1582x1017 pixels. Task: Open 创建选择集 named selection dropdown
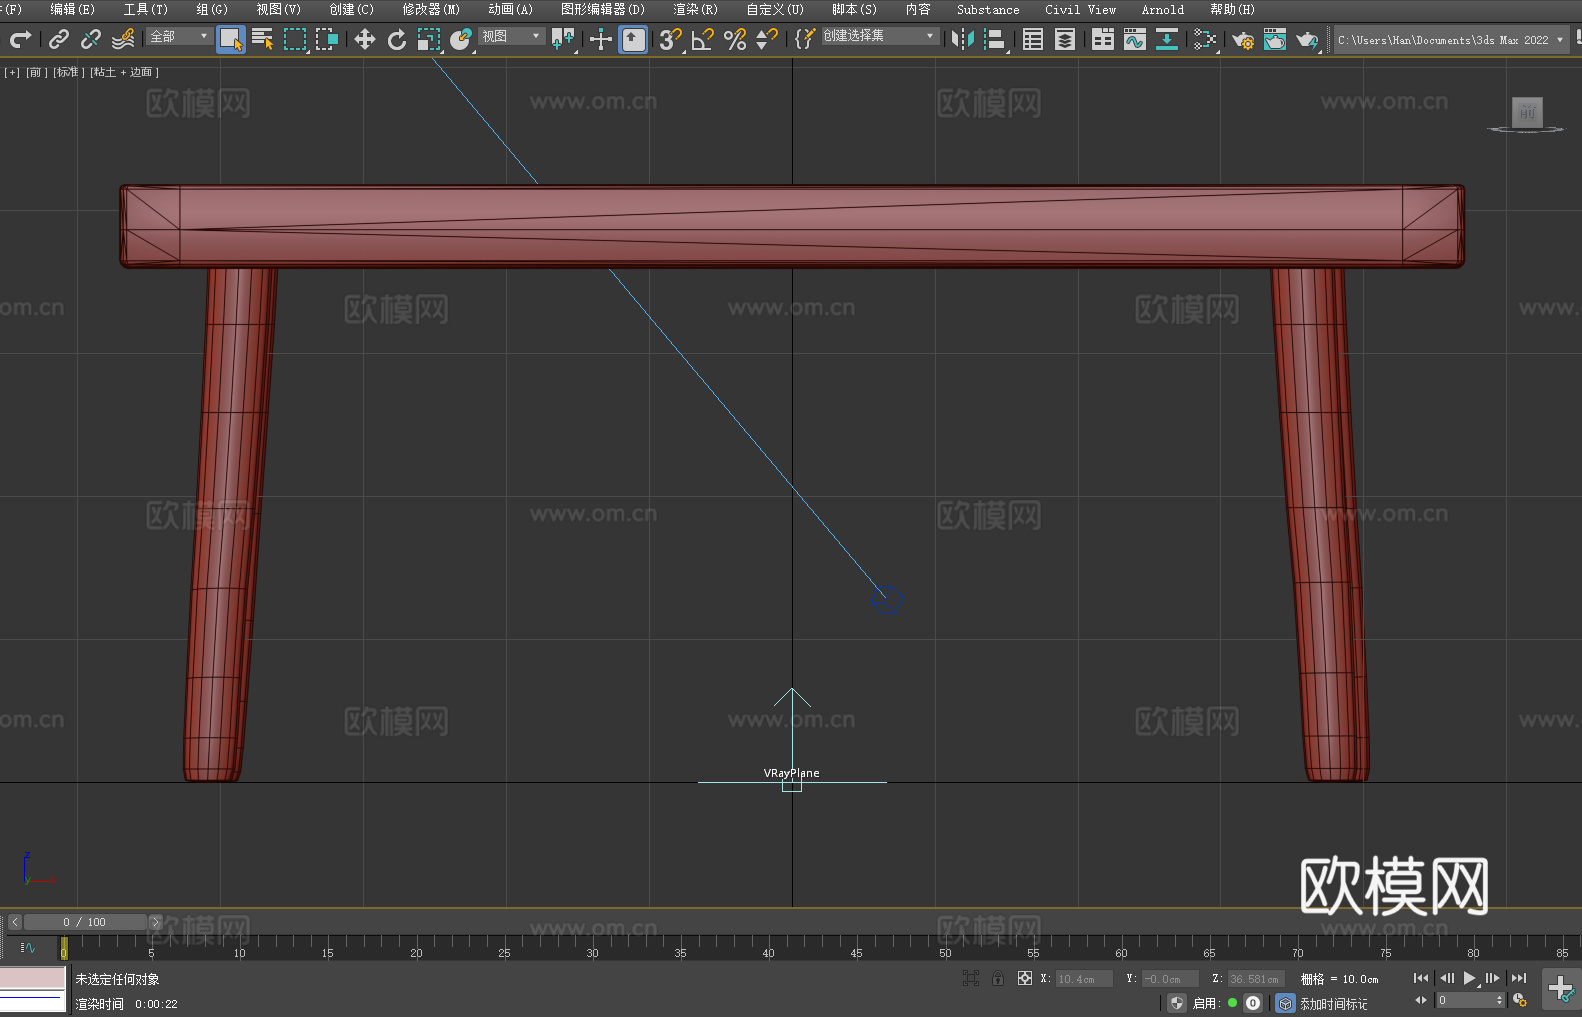click(x=880, y=36)
